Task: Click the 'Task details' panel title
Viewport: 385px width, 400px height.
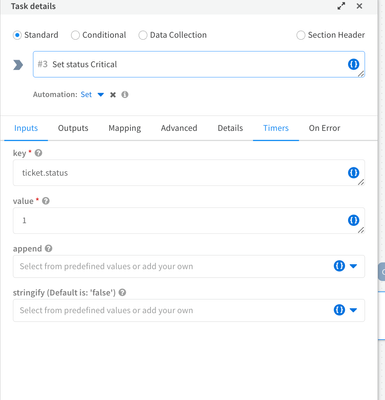Action: tap(33, 6)
